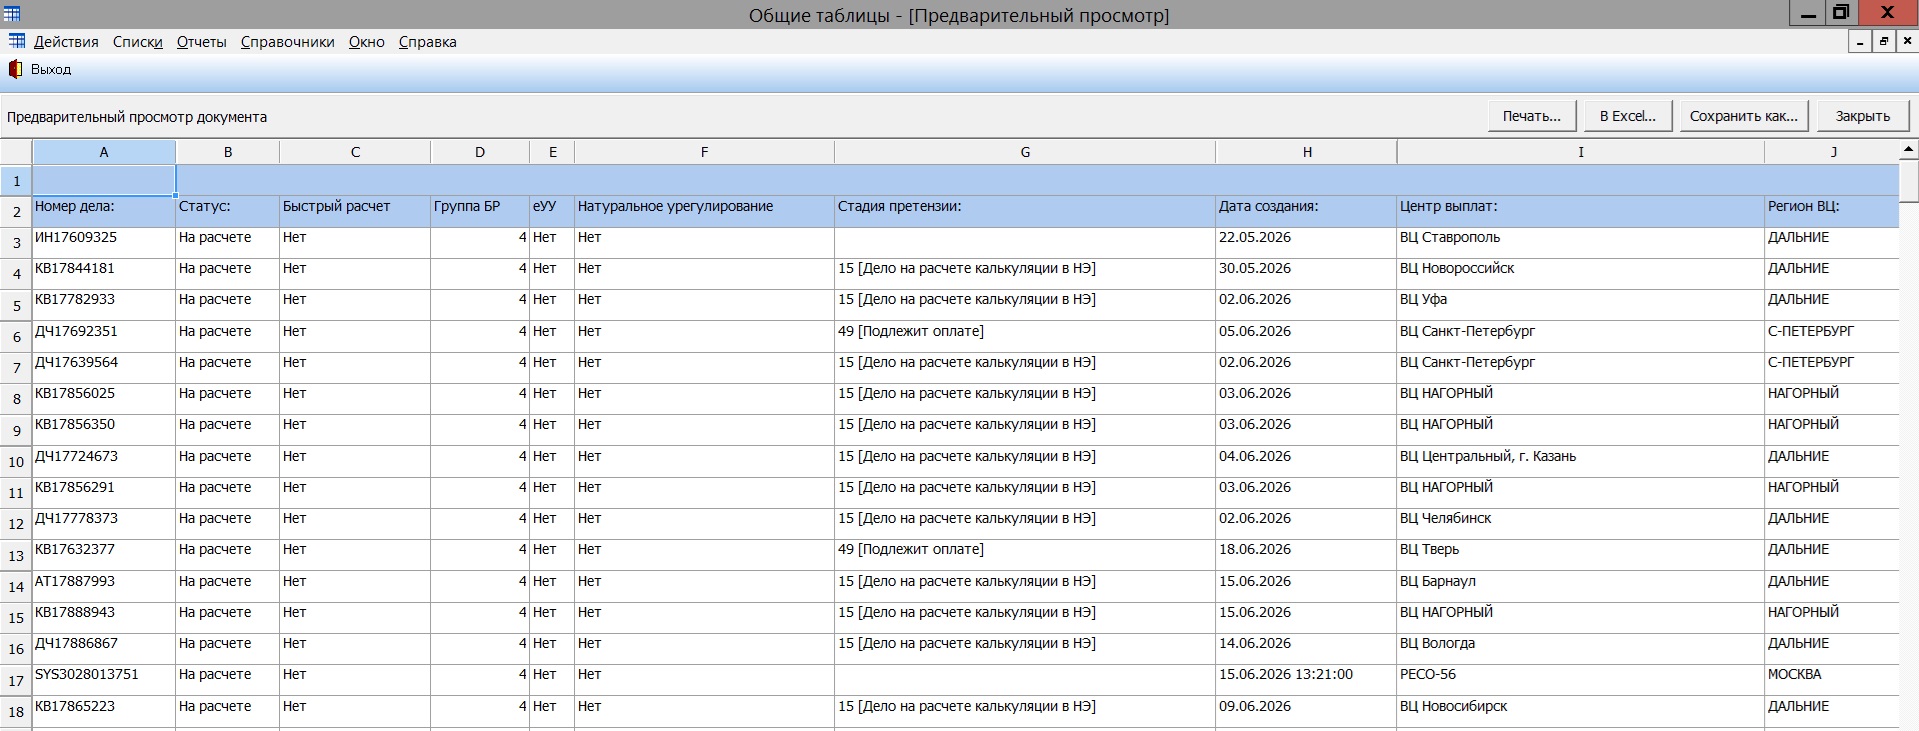Click the ВЦ Новороссийск cell

(x=1581, y=268)
